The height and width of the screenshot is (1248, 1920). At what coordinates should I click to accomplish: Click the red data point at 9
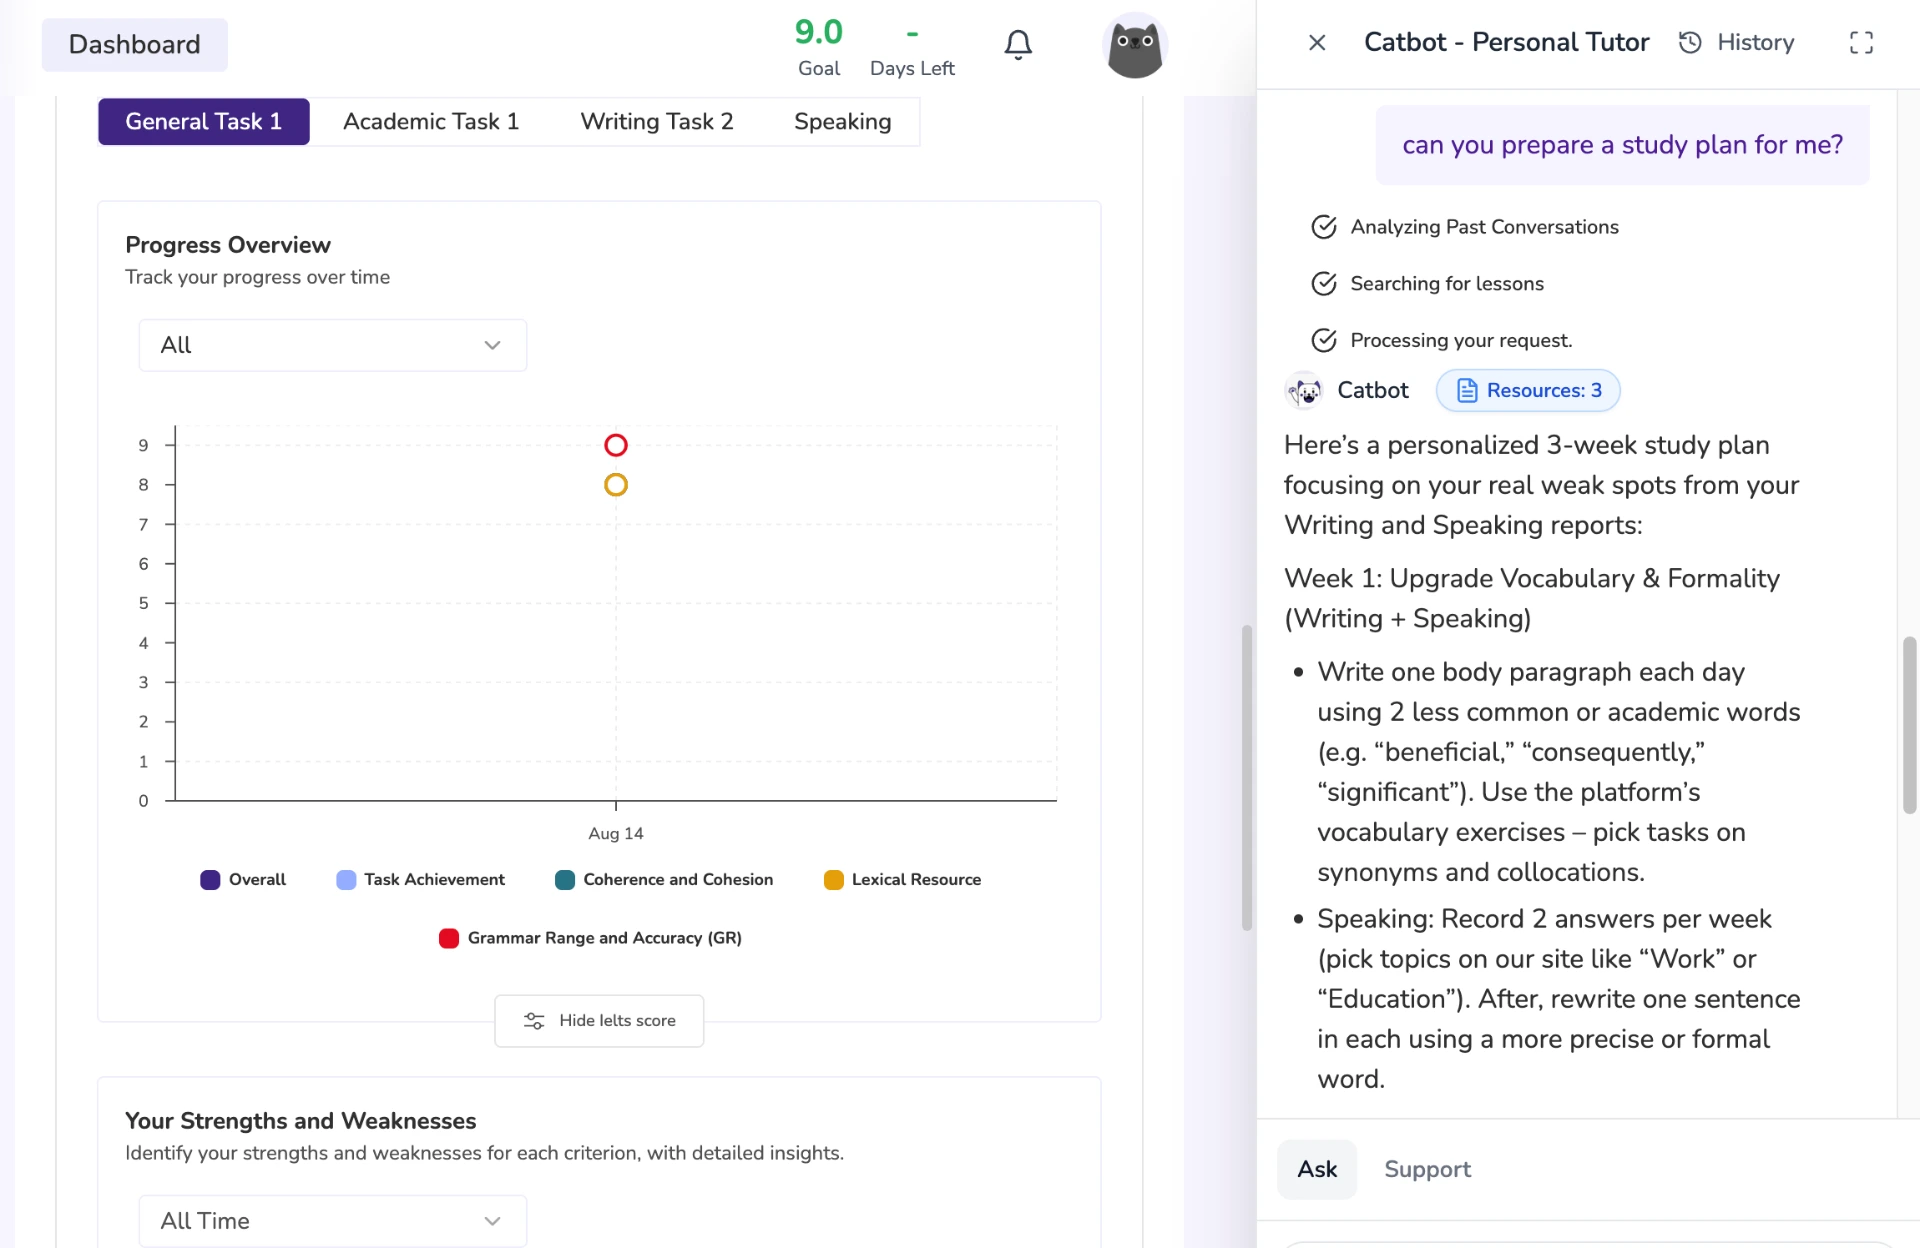click(616, 445)
